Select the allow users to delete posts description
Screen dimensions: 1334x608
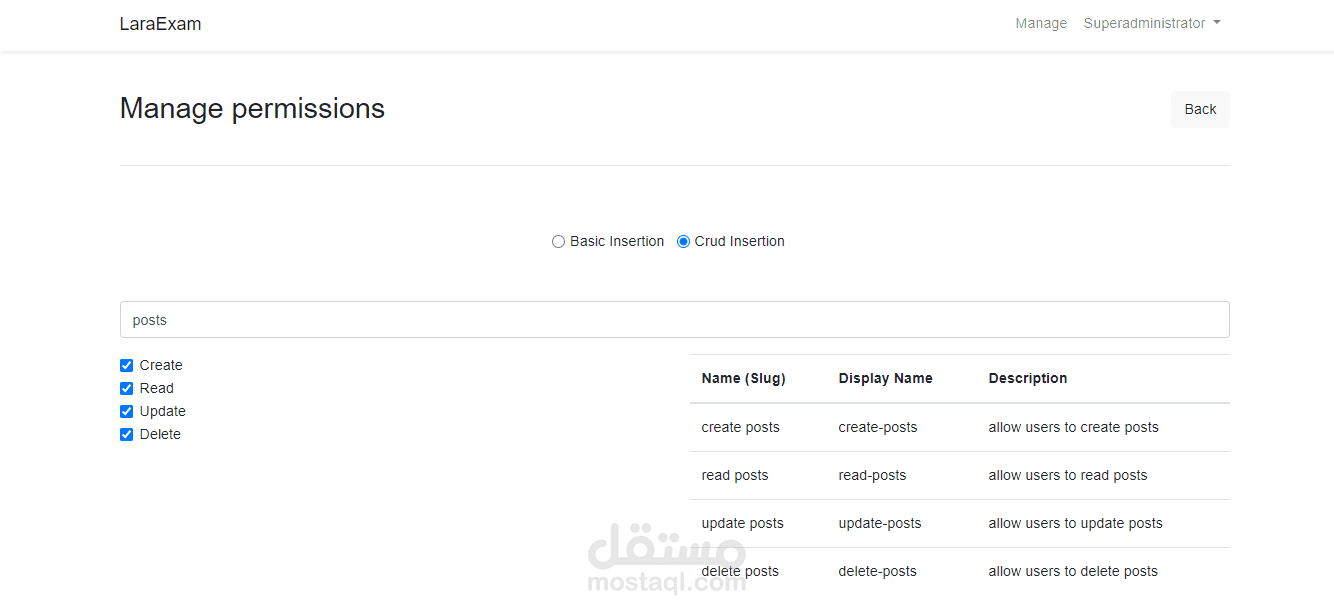pyautogui.click(x=1073, y=571)
